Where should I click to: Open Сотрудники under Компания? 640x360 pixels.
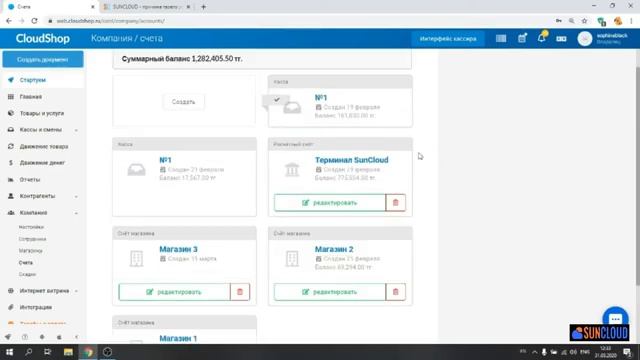[32, 239]
